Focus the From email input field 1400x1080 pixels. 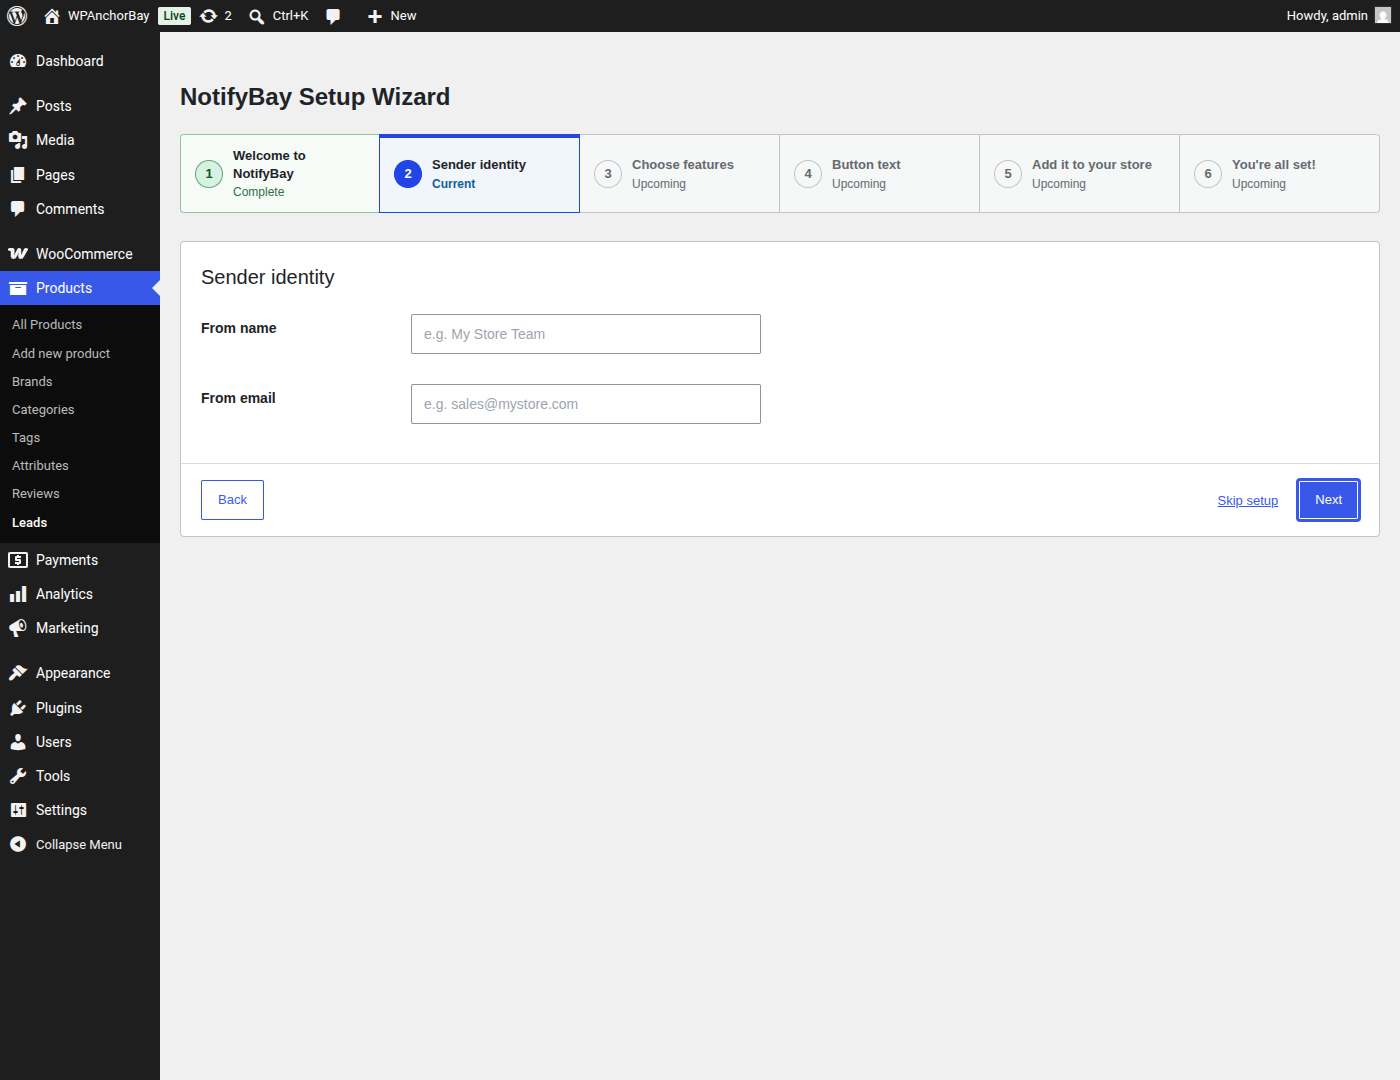[x=586, y=404]
